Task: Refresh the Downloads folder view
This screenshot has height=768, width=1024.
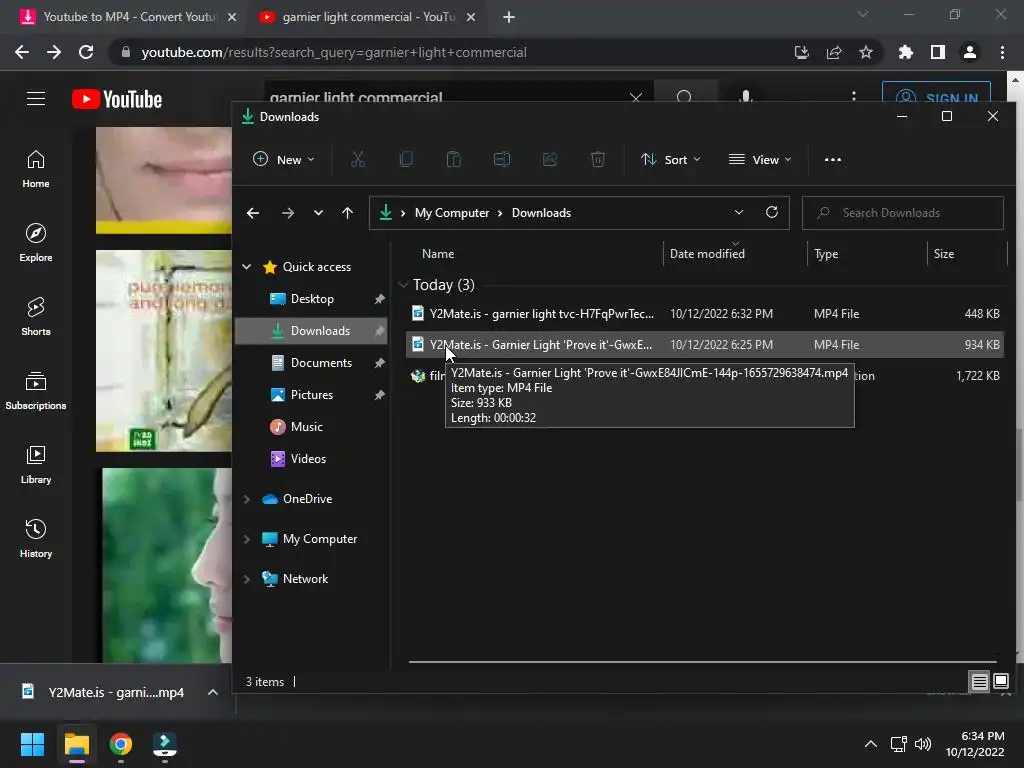Action: pyautogui.click(x=772, y=212)
